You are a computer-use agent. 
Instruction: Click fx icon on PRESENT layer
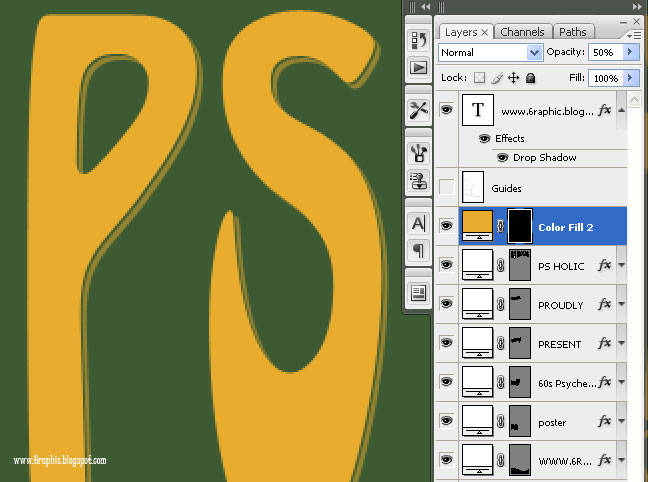click(x=604, y=343)
